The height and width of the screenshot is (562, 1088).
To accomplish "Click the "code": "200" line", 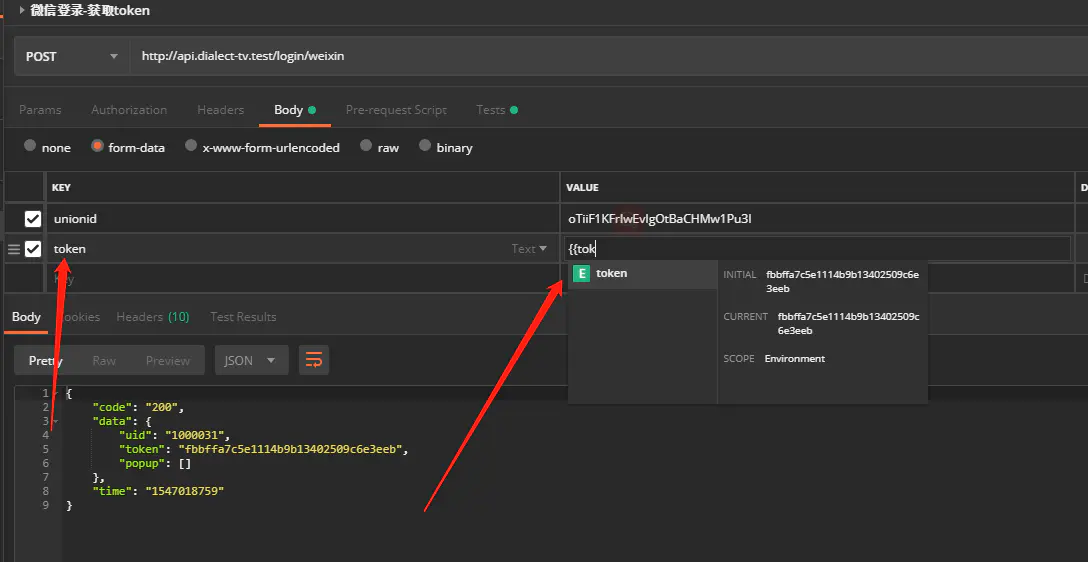I will pos(138,407).
